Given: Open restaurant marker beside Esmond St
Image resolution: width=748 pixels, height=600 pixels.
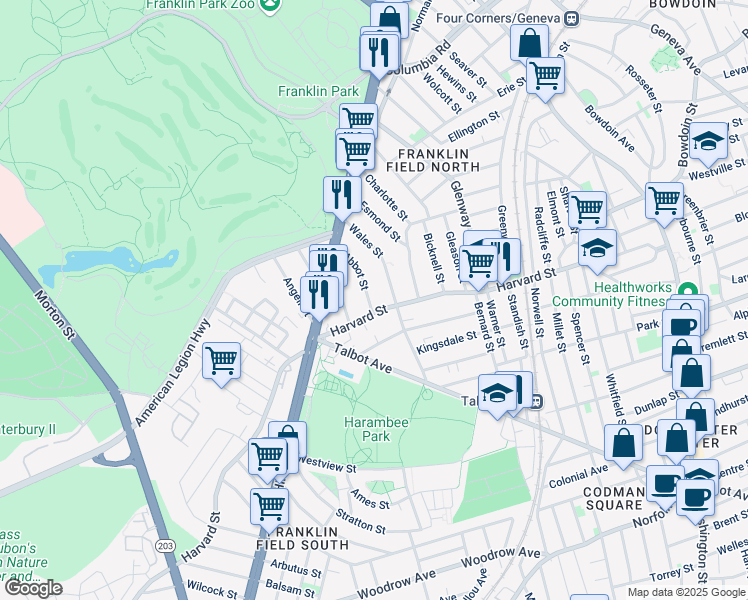Looking at the screenshot, I should (343, 196).
